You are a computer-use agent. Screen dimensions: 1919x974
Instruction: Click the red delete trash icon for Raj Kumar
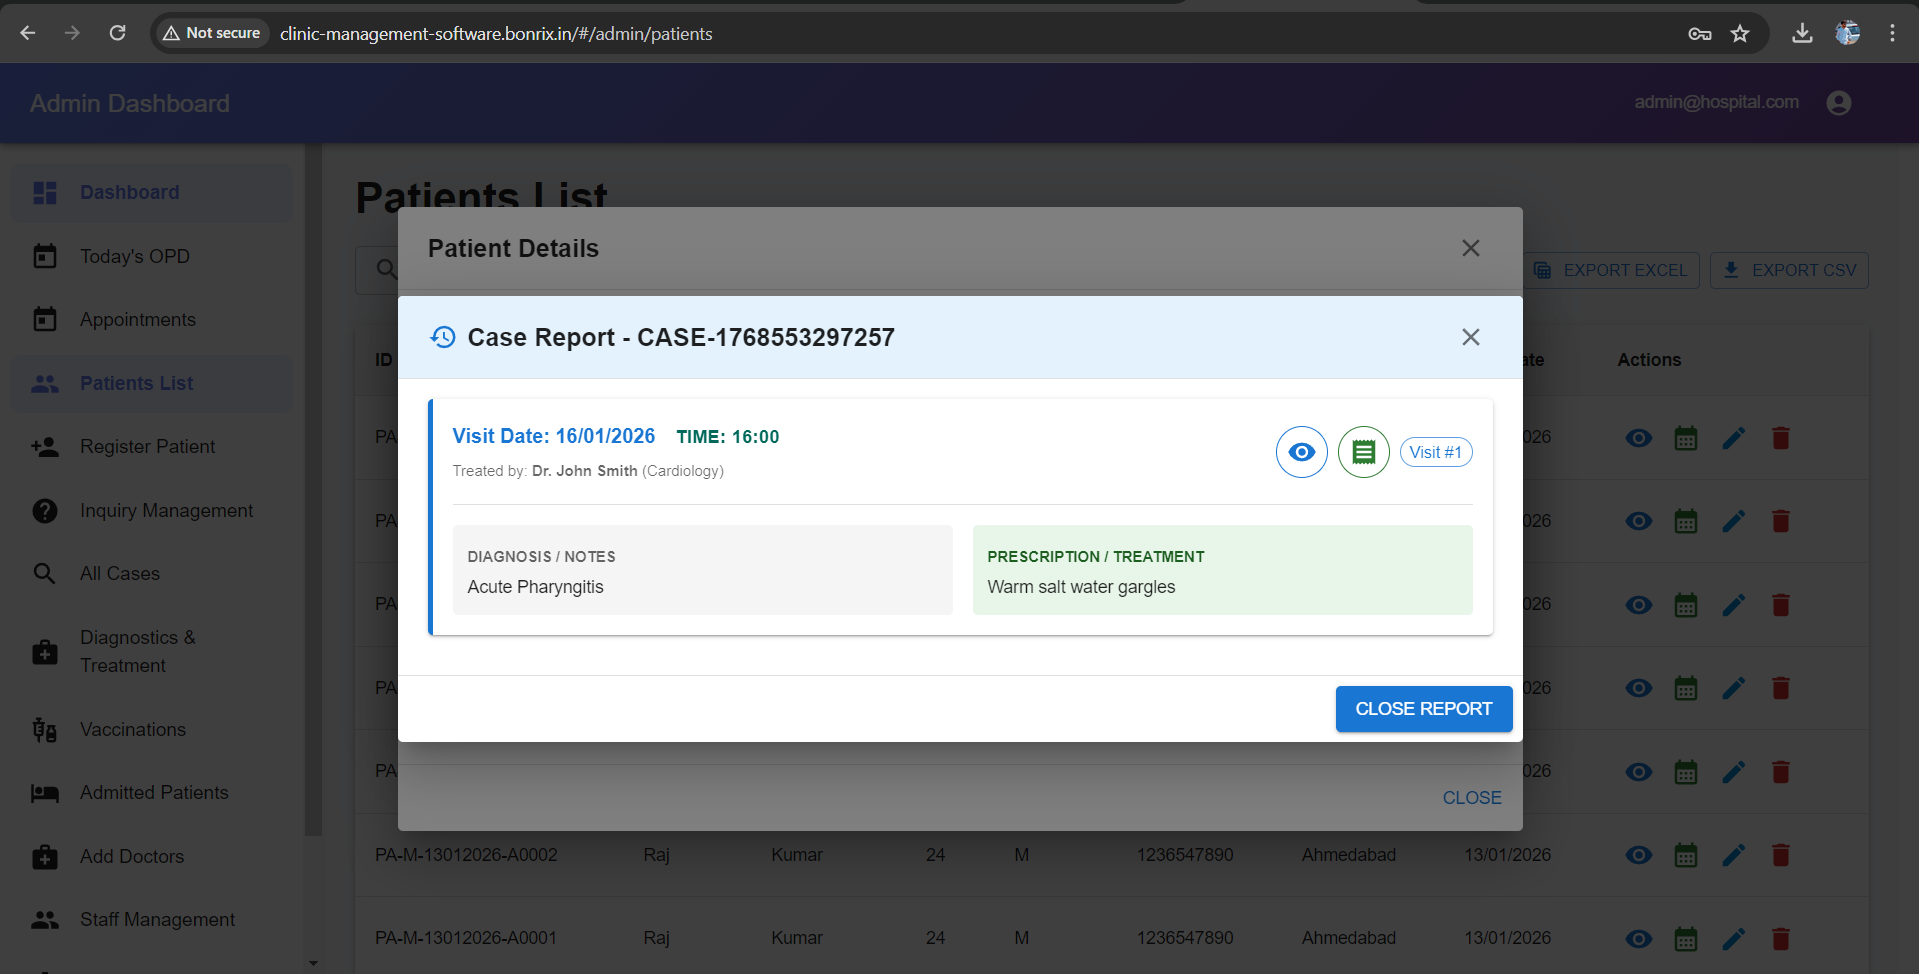[x=1780, y=855]
